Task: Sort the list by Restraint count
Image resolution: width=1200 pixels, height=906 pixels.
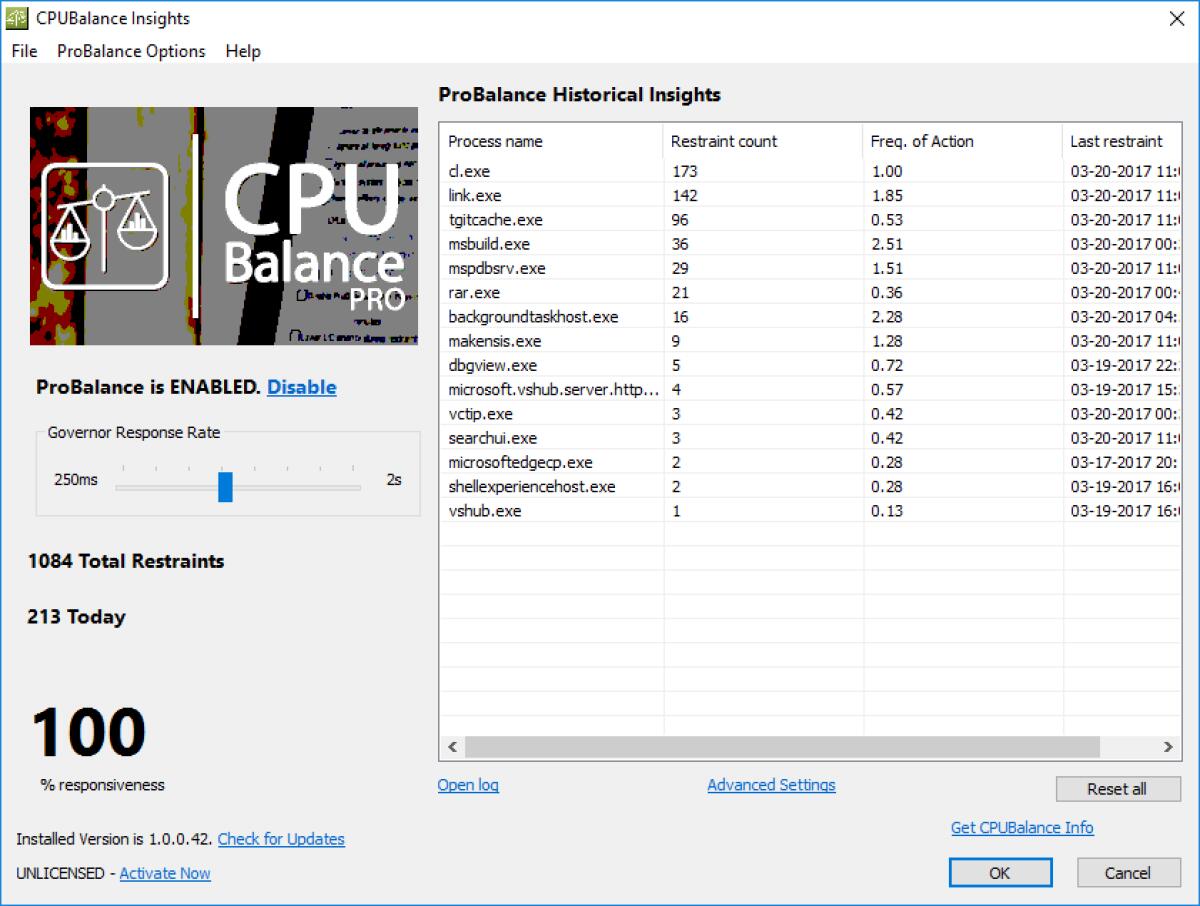Action: (723, 141)
